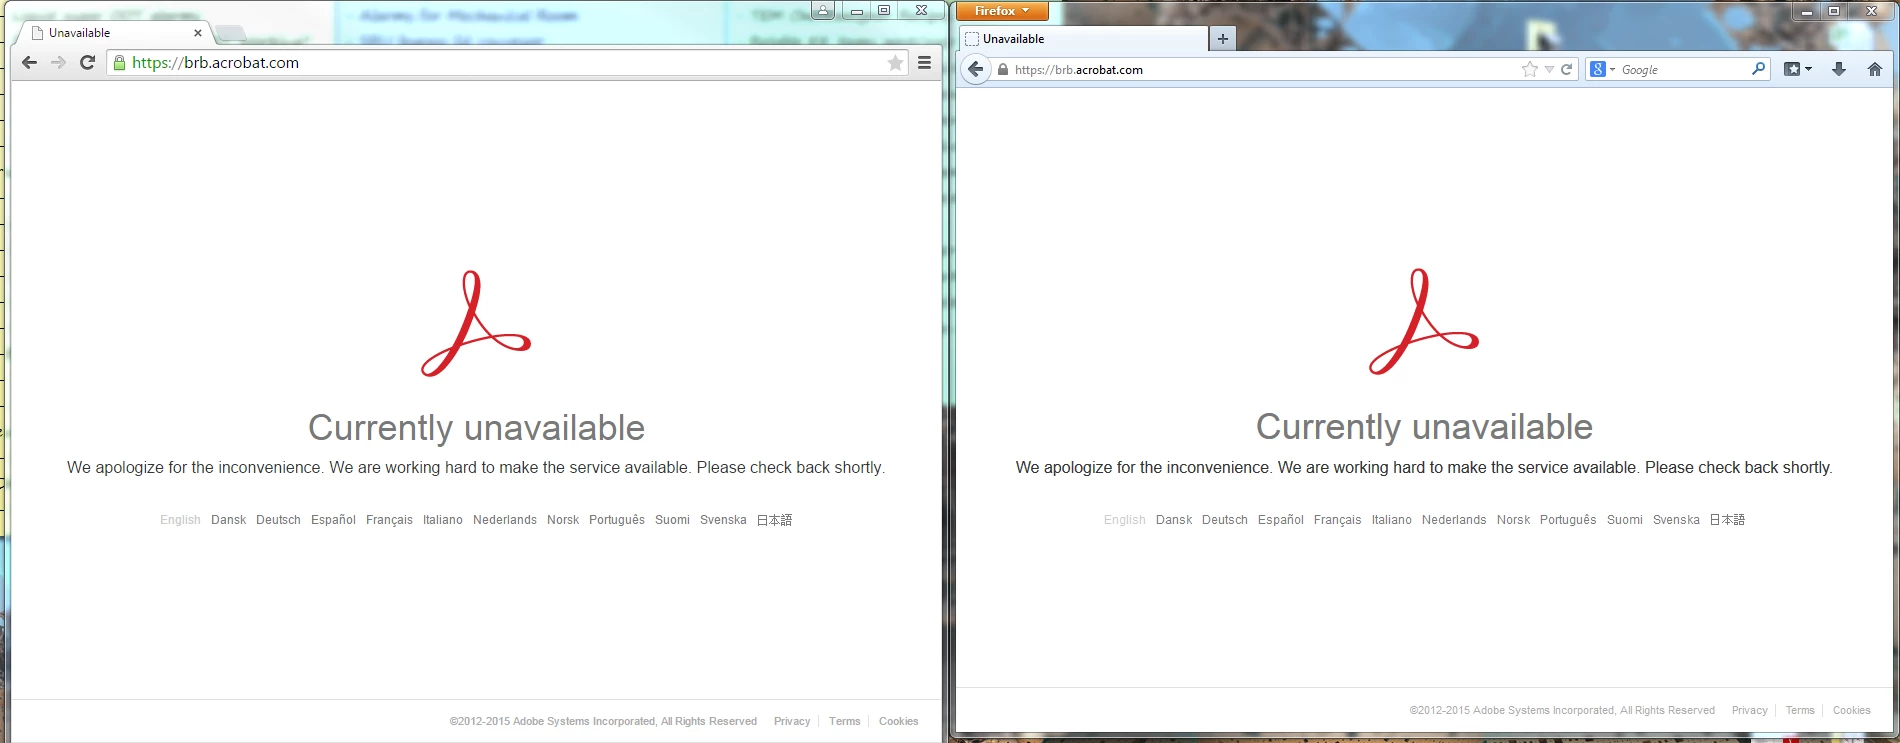Viewport: 1900px width, 743px height.
Task: Select the Unavailable tab in Firefox
Action: 1083,39
